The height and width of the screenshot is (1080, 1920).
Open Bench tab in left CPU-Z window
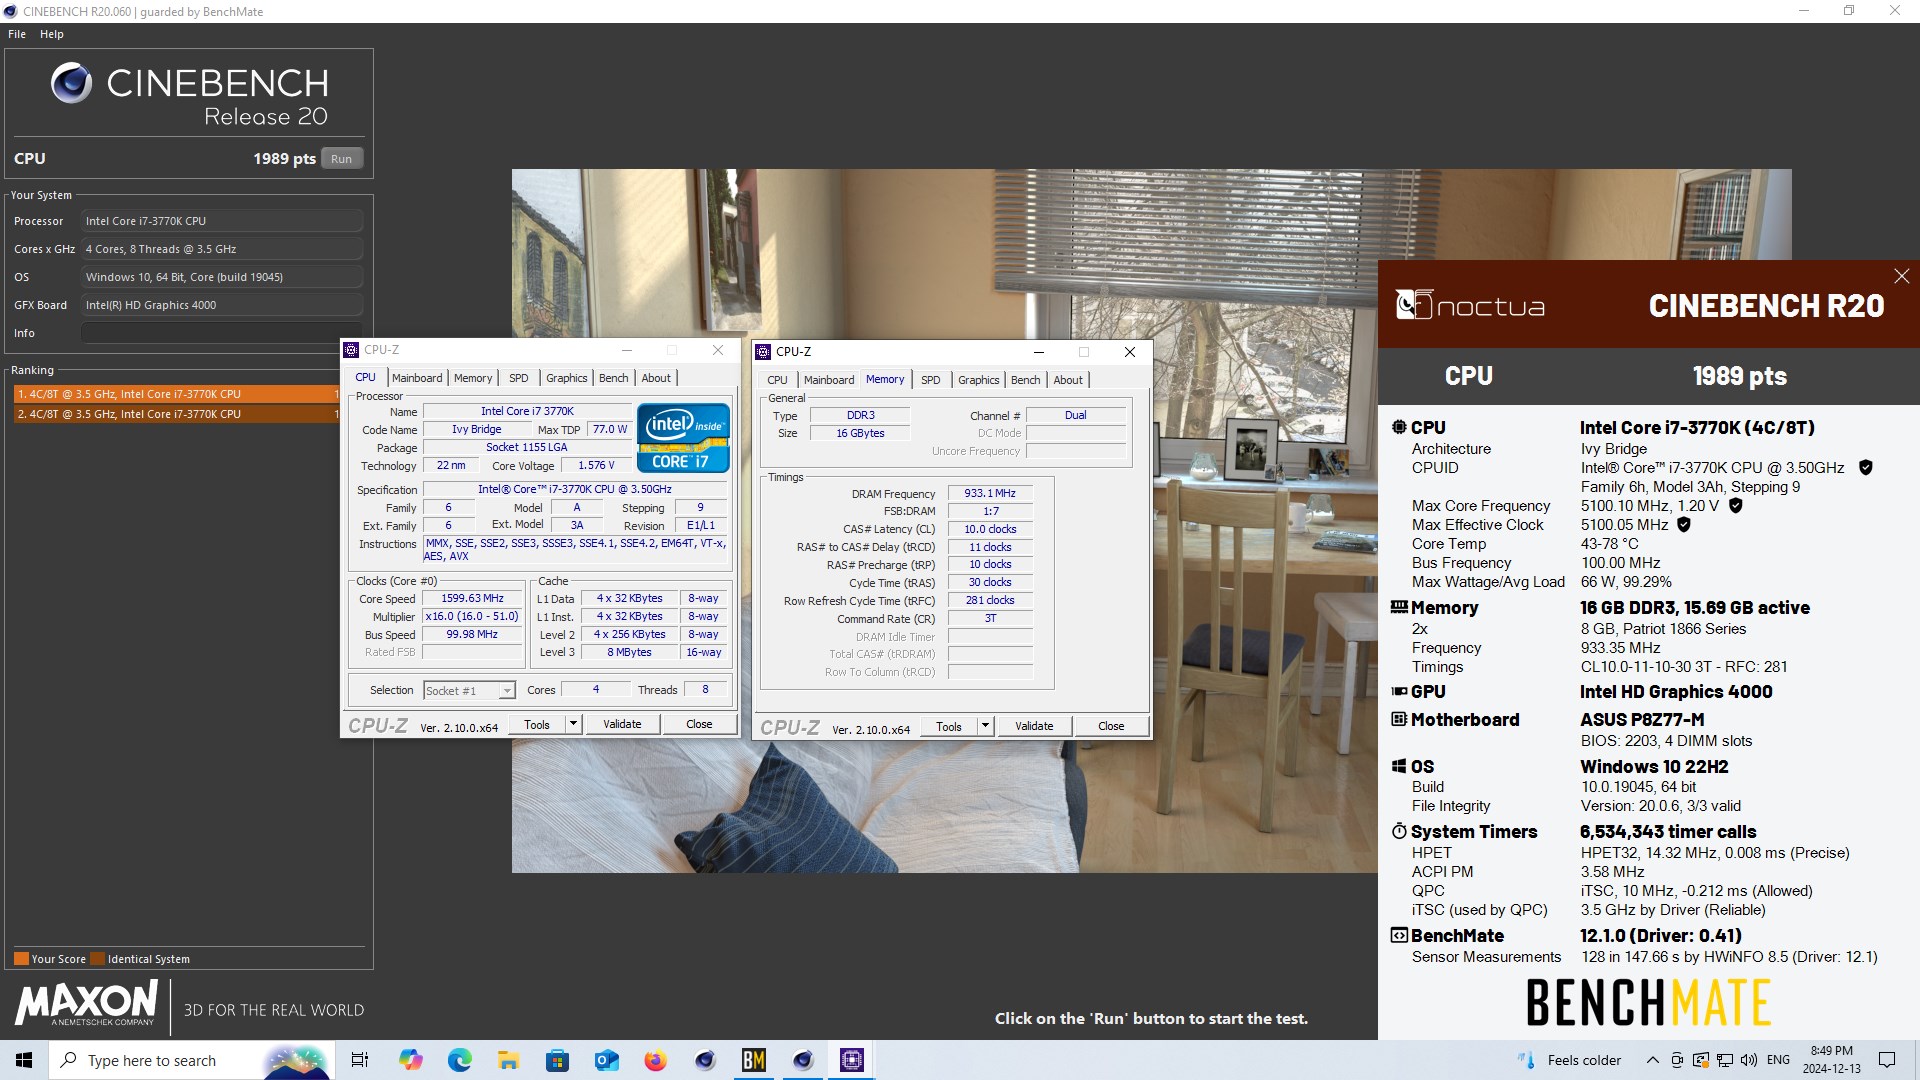click(614, 378)
